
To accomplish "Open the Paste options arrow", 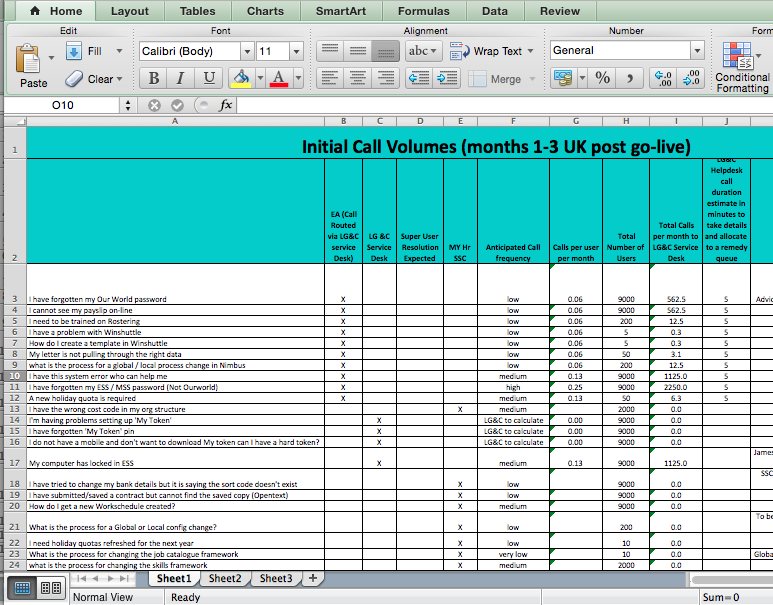I will (51, 58).
